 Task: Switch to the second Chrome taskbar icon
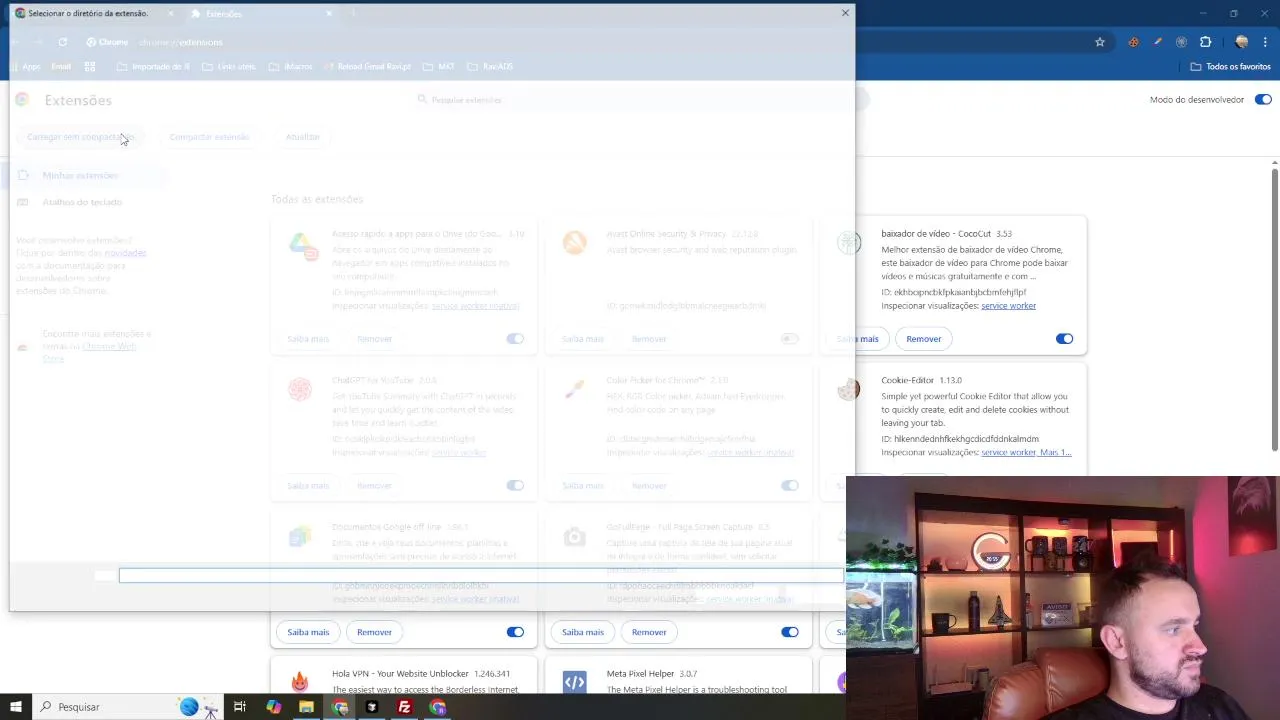click(x=437, y=707)
